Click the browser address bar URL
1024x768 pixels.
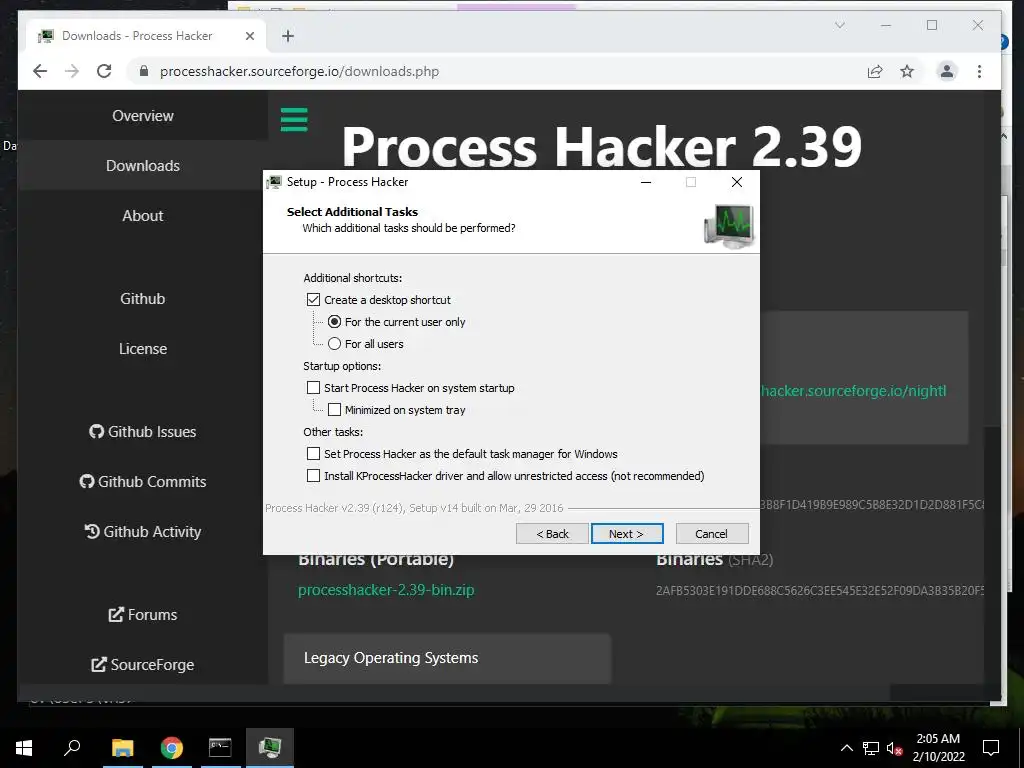[x=299, y=71]
